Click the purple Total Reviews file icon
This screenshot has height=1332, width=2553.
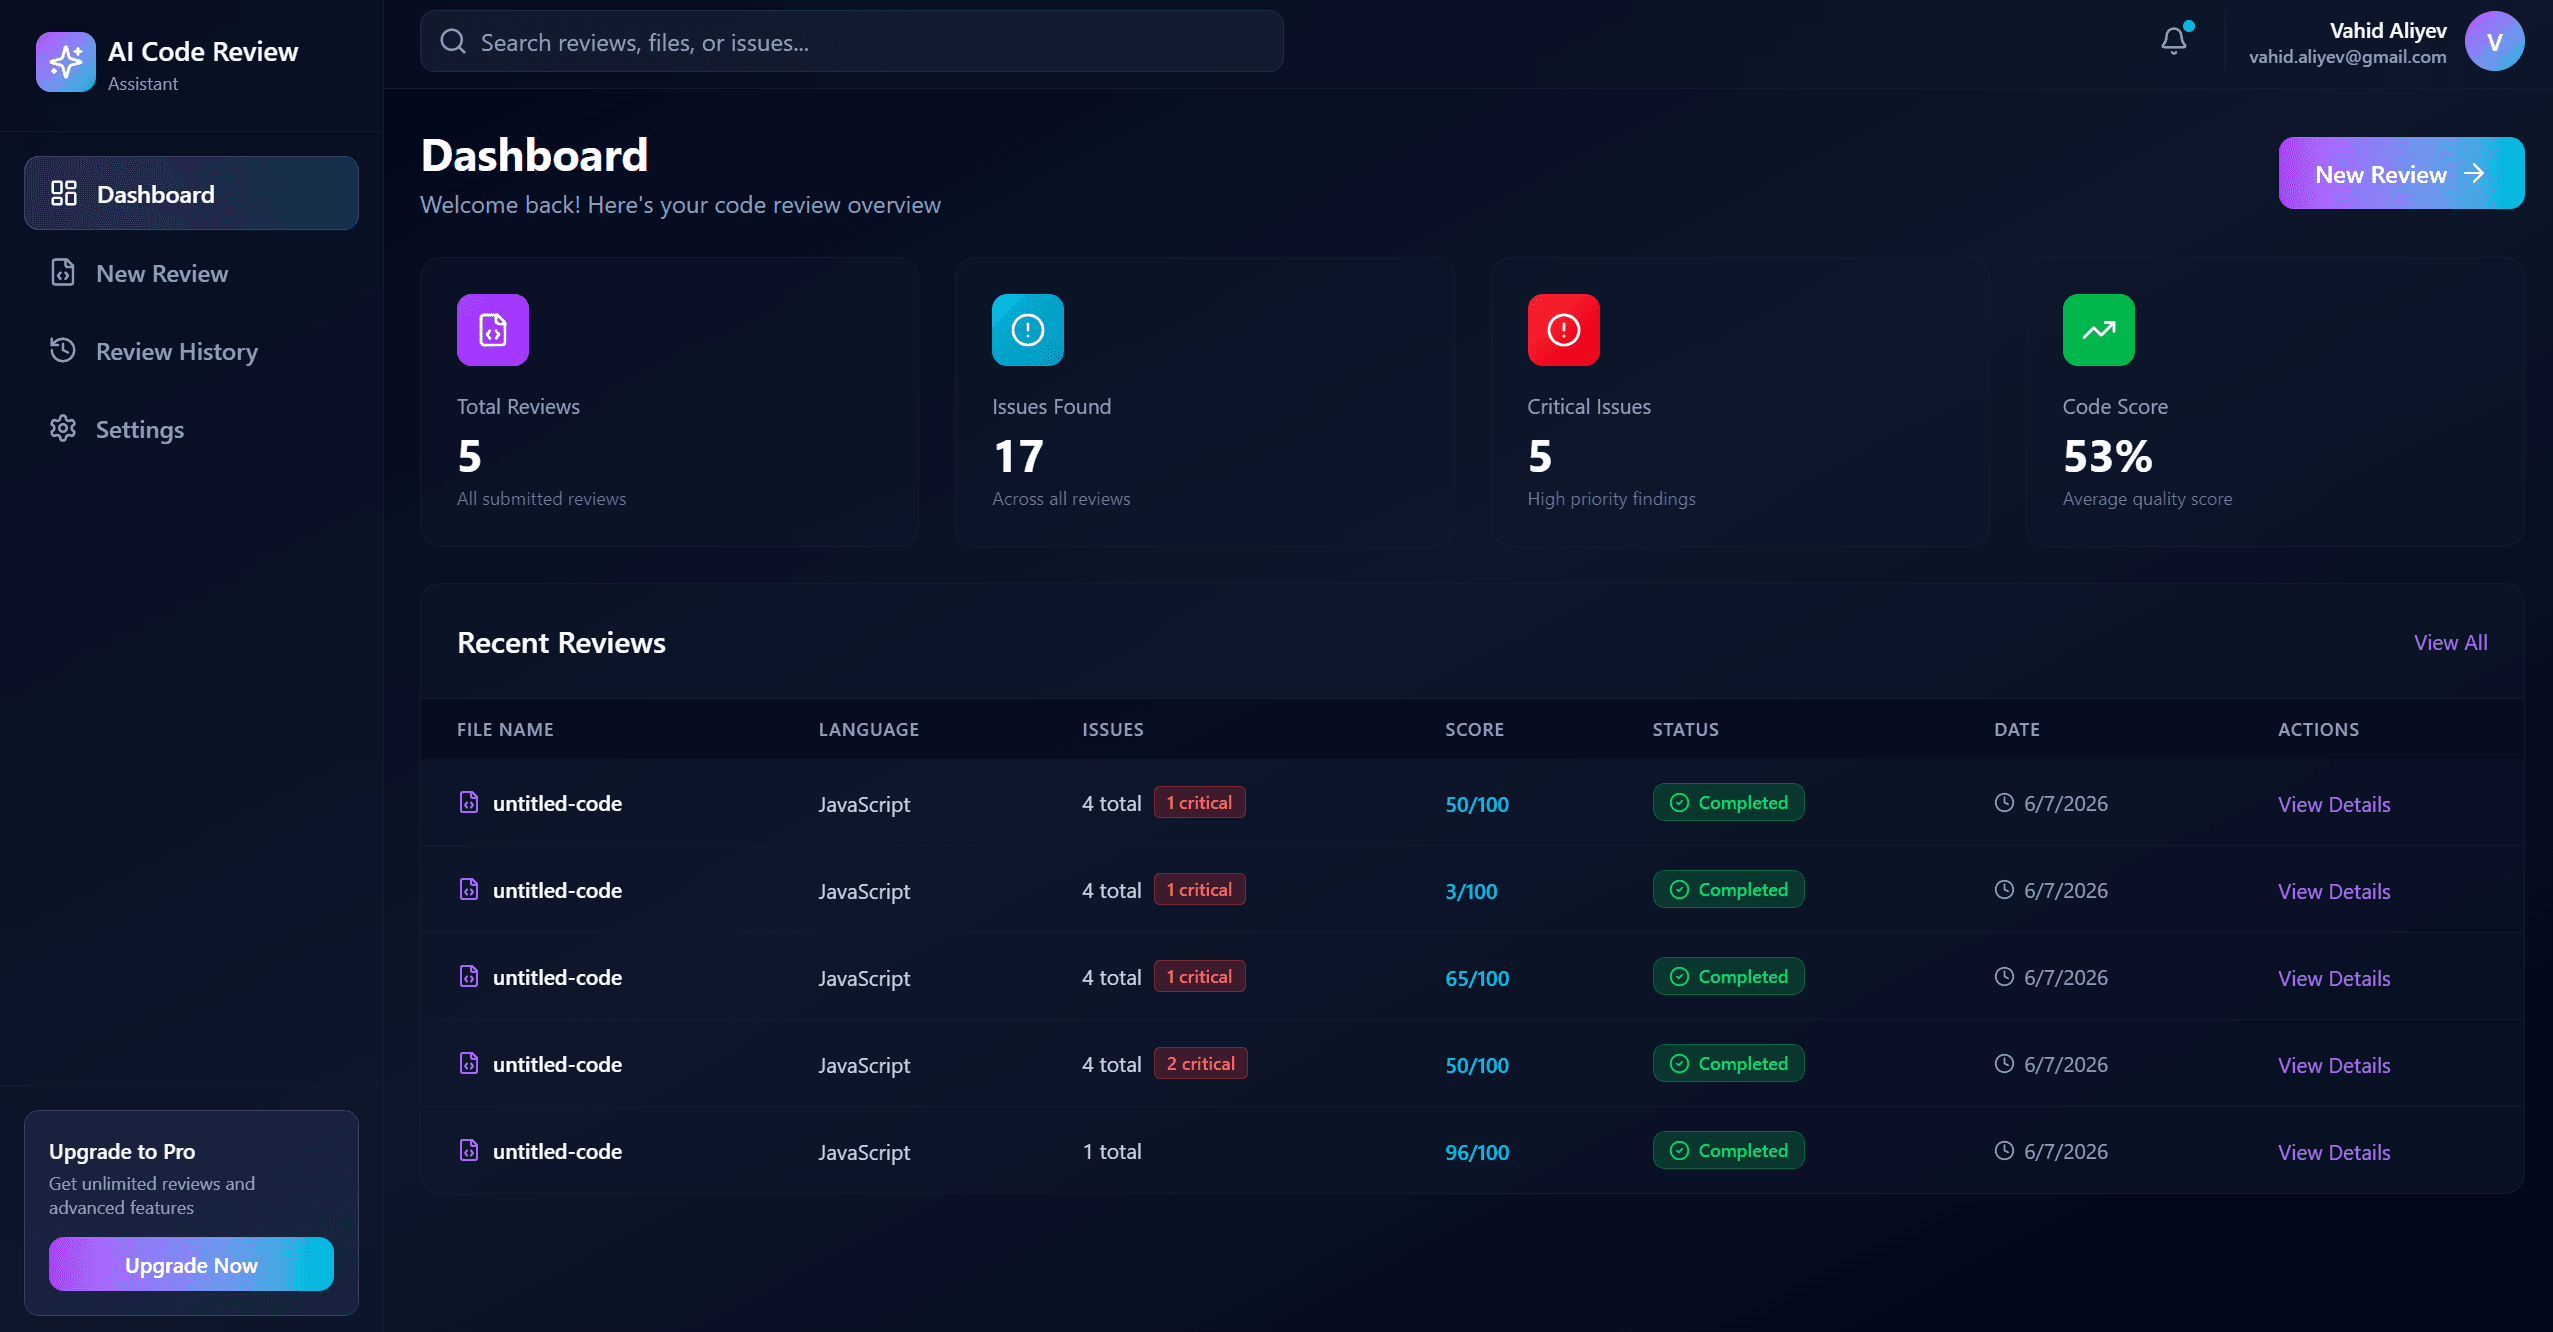(x=493, y=330)
